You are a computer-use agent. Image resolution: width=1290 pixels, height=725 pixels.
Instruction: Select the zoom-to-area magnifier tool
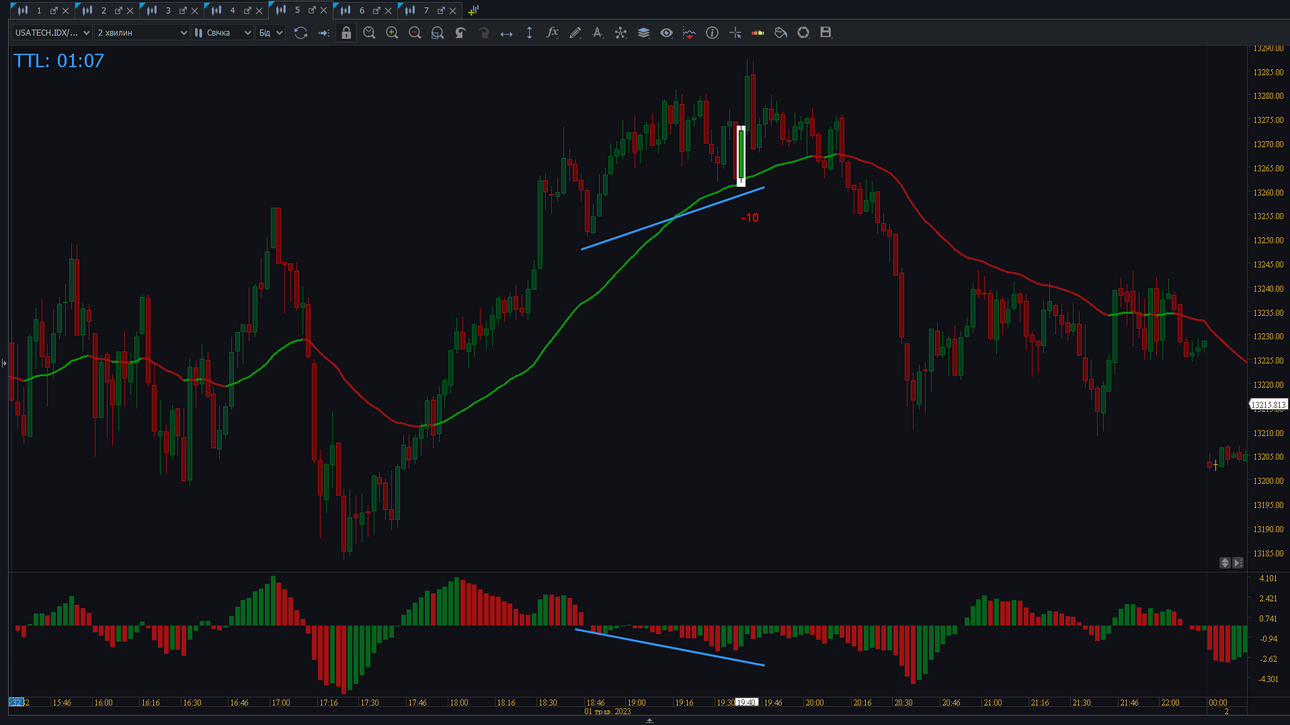pyautogui.click(x=437, y=33)
